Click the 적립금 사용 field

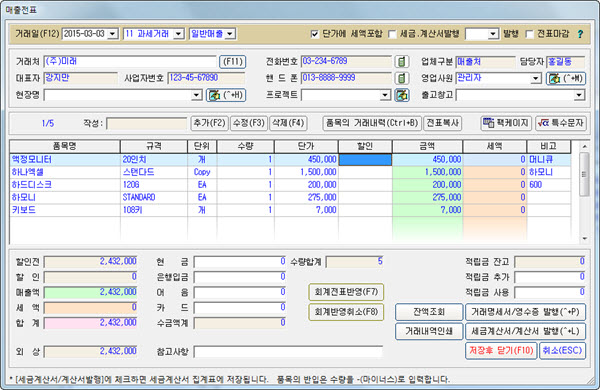coord(550,293)
